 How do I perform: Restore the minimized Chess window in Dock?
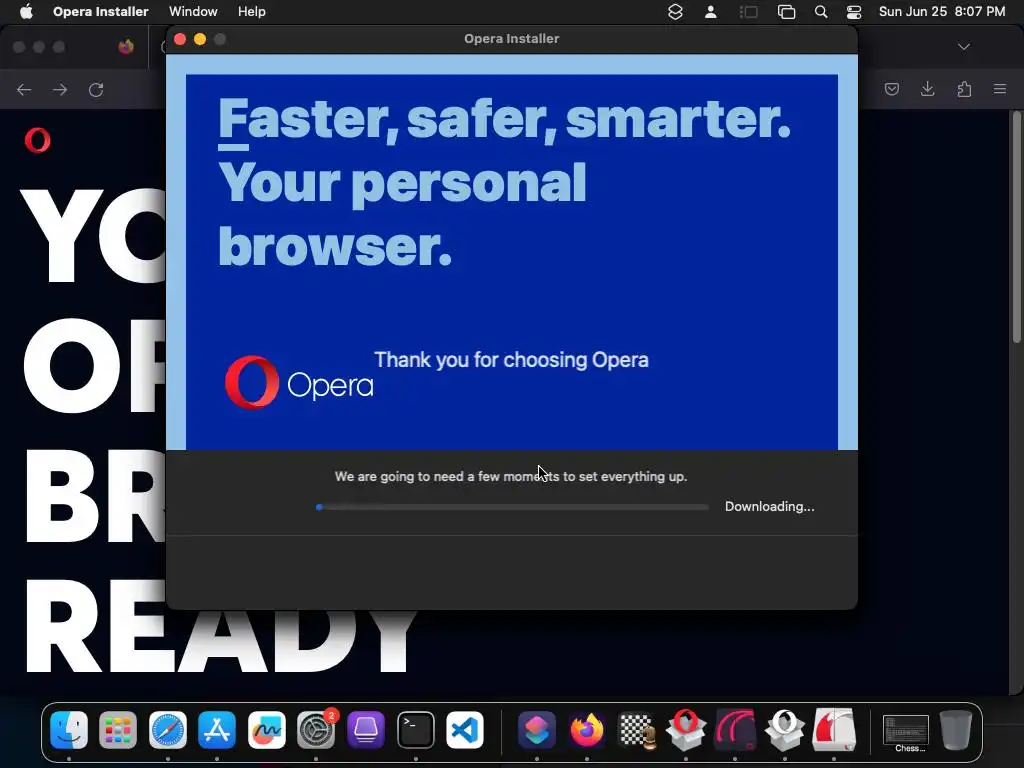pos(906,731)
